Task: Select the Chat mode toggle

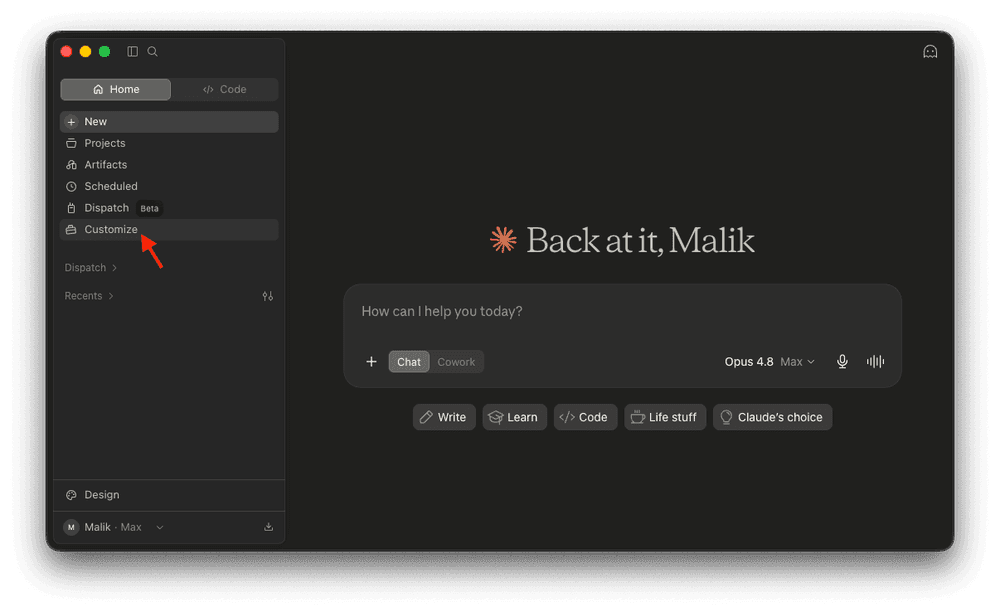Action: click(409, 362)
